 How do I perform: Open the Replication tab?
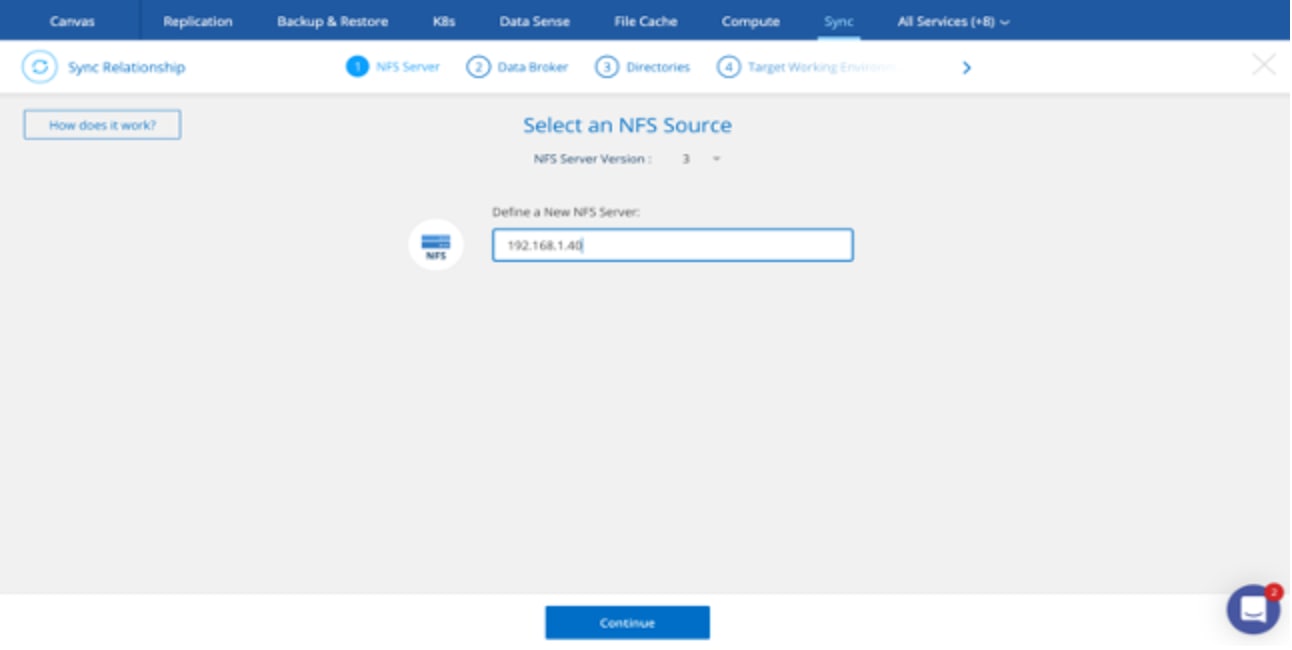198,21
